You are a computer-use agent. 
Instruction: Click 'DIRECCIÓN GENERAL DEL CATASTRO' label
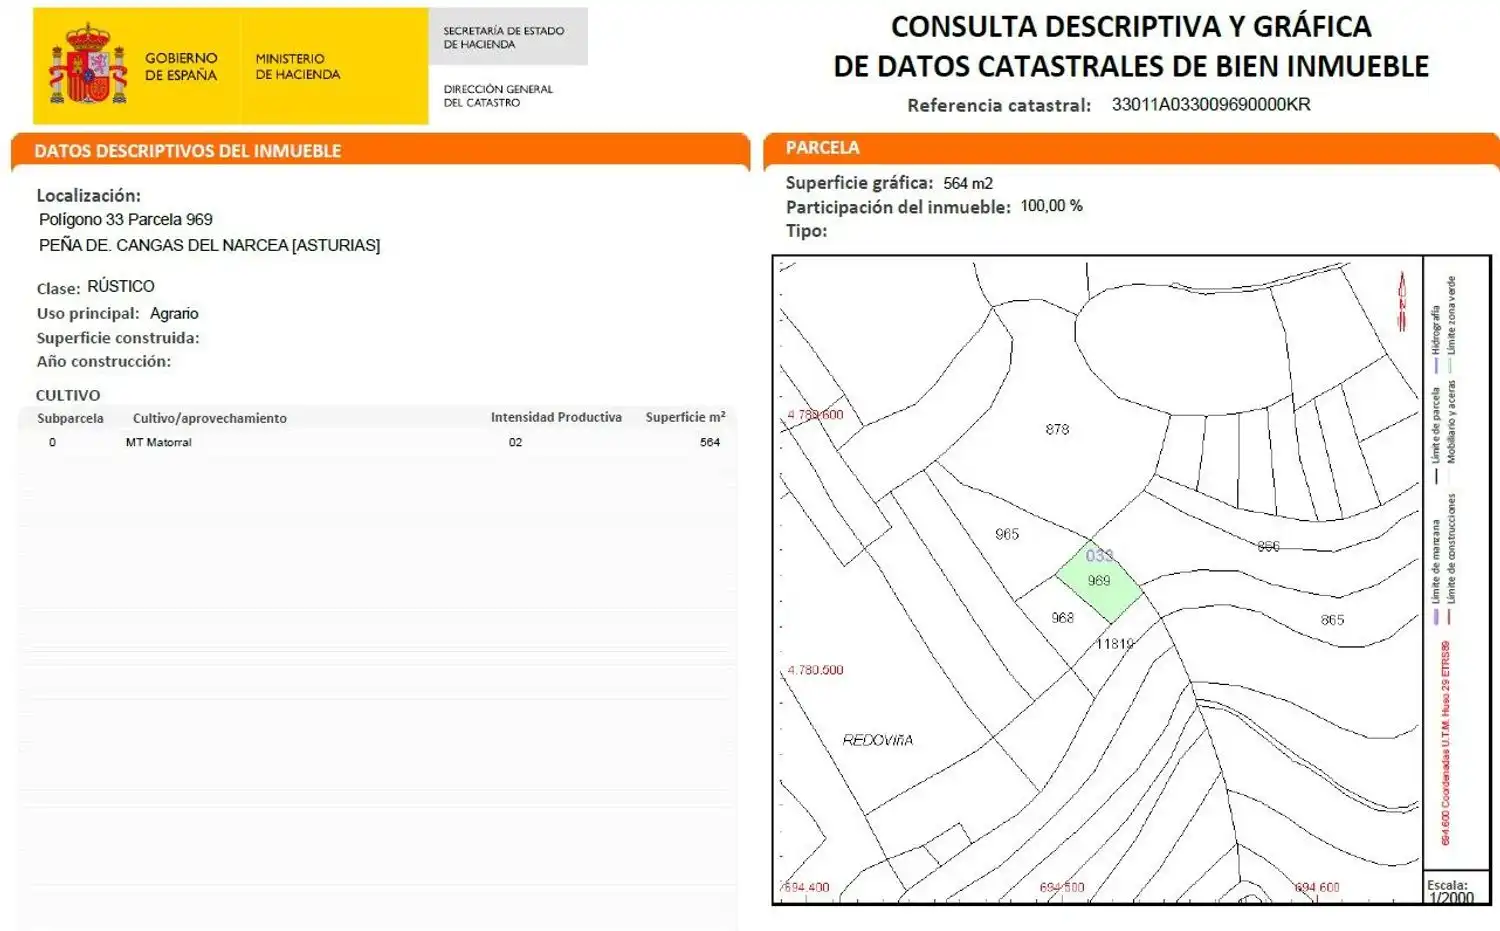pos(497,95)
